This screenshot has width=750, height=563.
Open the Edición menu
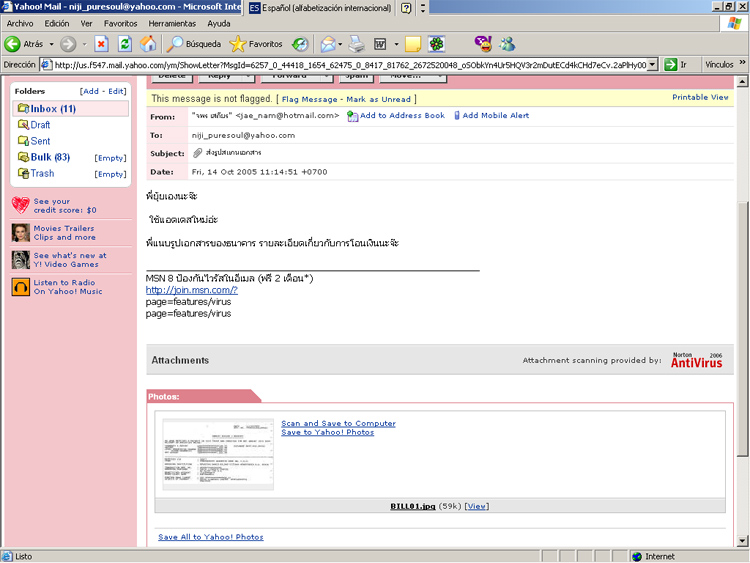[x=57, y=23]
